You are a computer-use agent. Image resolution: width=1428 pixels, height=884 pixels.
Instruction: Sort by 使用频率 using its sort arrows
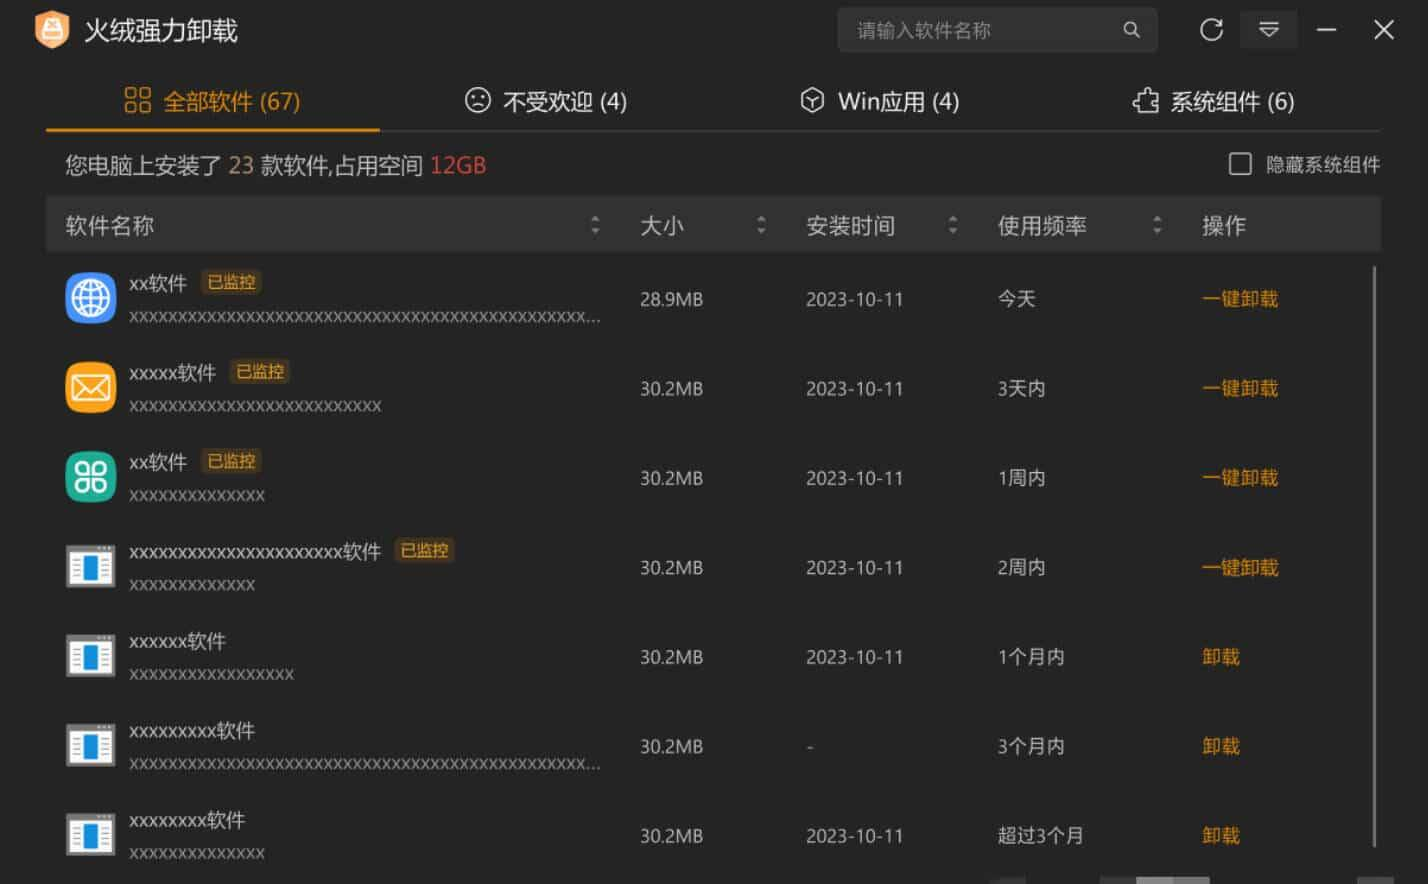1157,226
